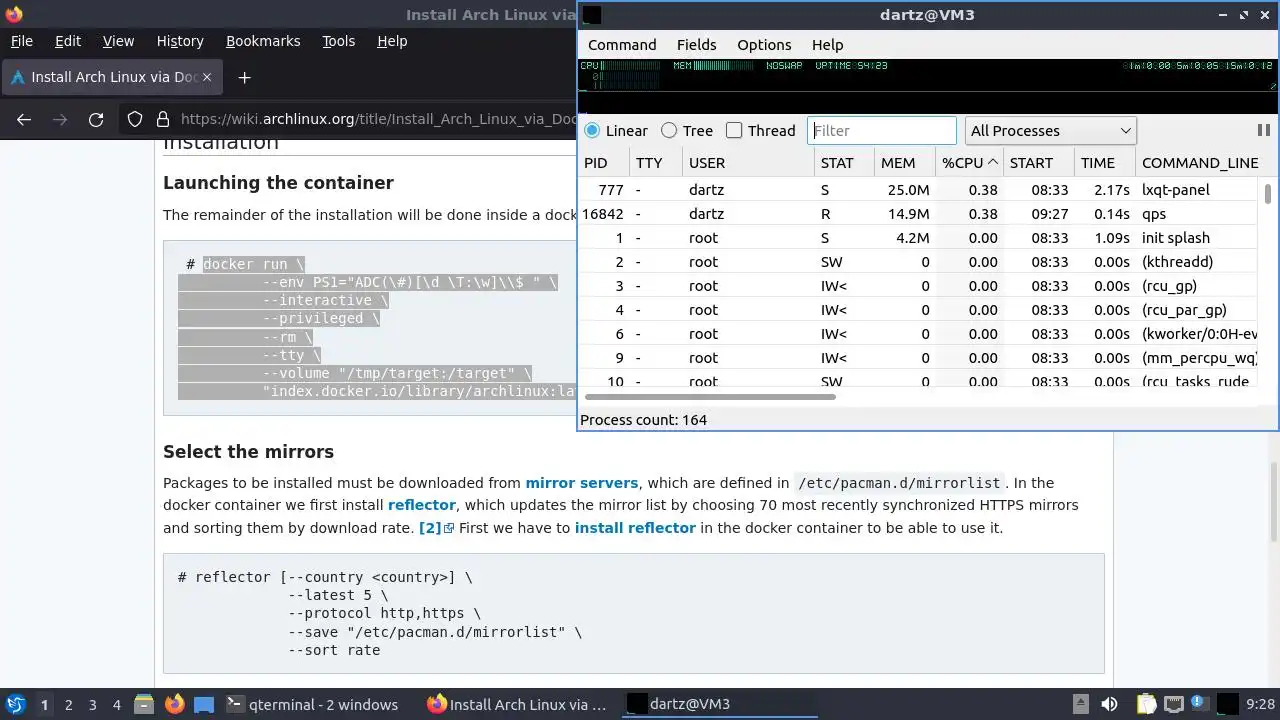Open the Command menu in qps
Screen dimensions: 1280x720
click(622, 45)
